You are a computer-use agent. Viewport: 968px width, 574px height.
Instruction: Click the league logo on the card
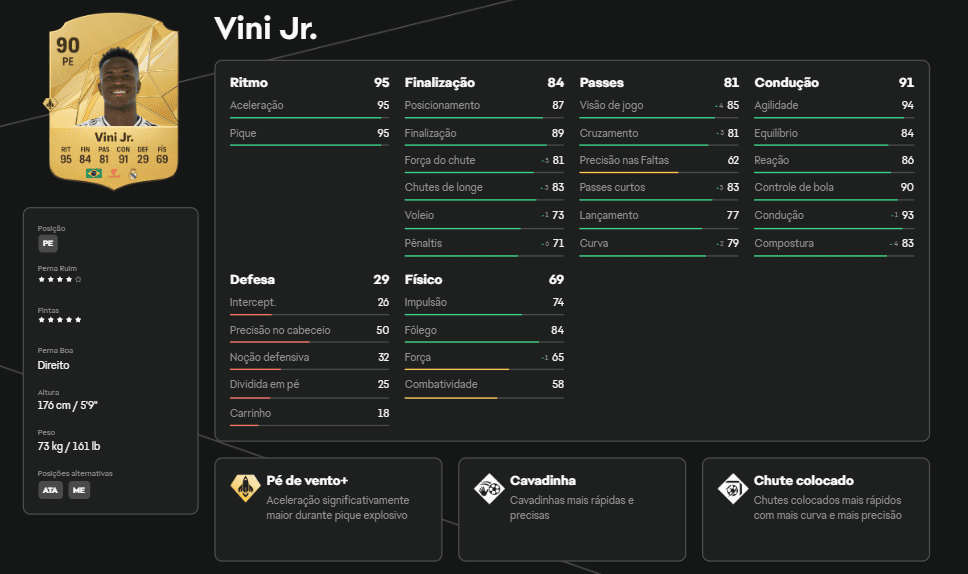(x=113, y=173)
